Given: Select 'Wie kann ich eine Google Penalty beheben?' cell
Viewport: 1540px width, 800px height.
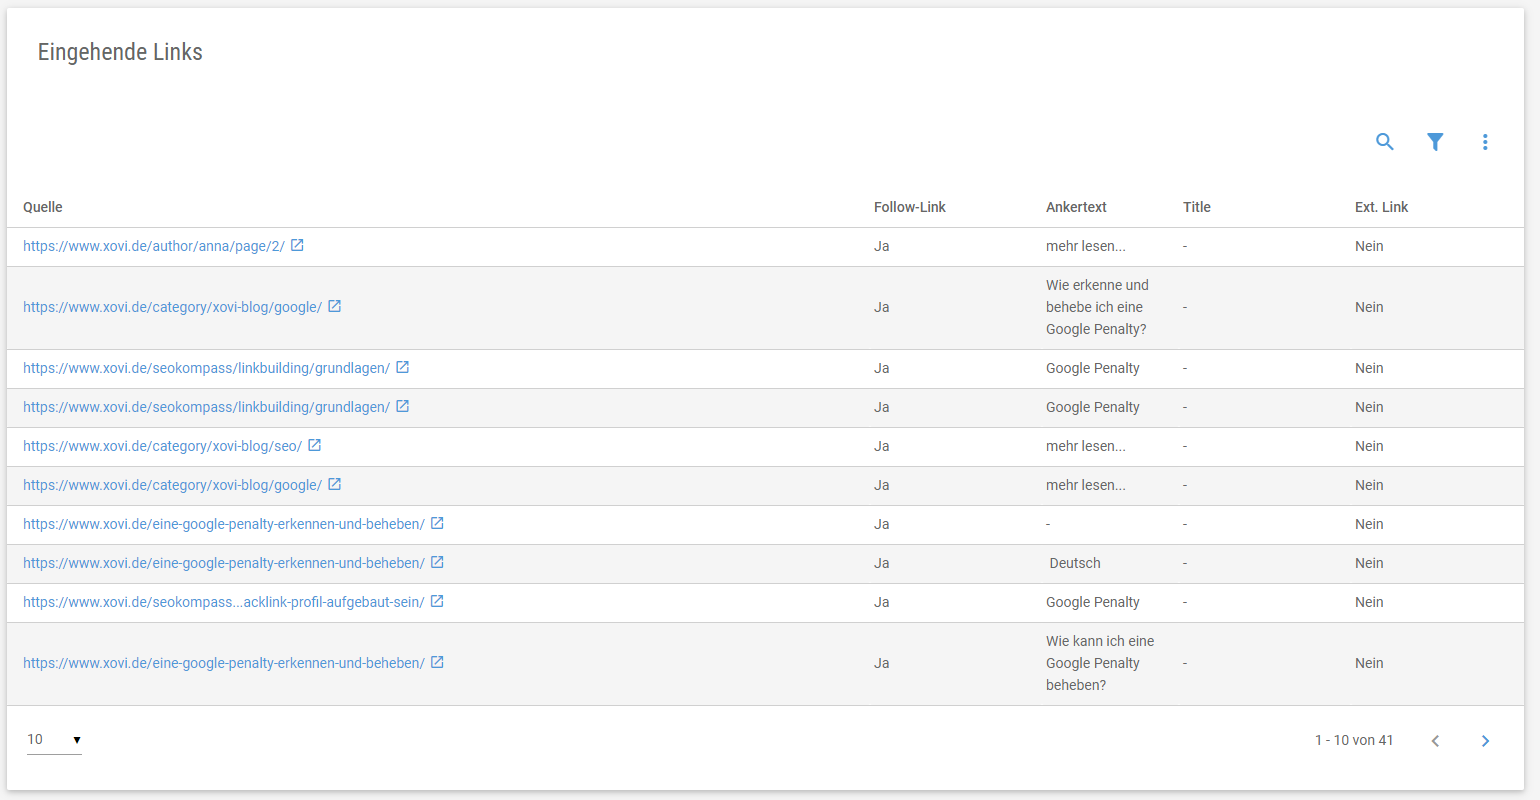Looking at the screenshot, I should 1100,663.
